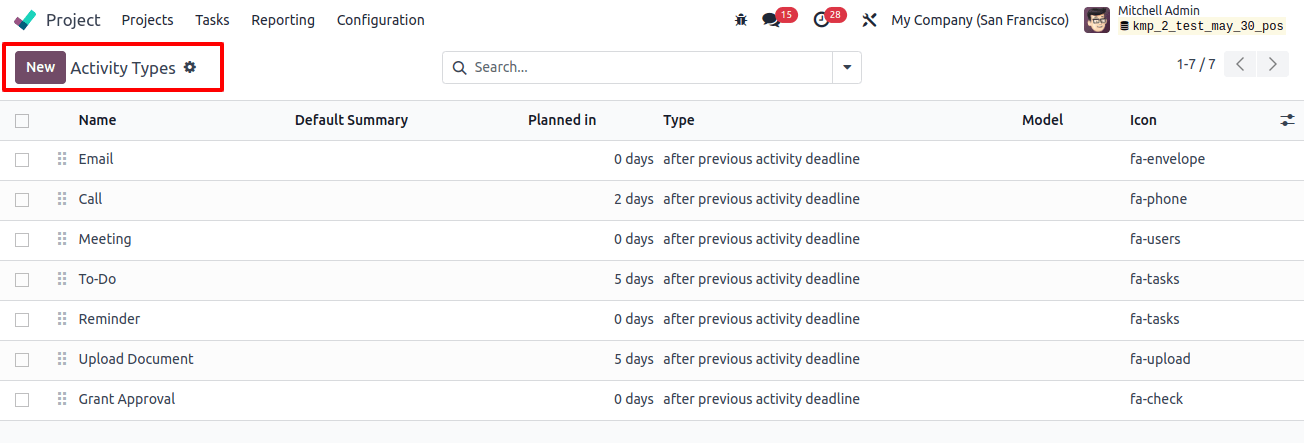Open the debug bug icon menu
The width and height of the screenshot is (1304, 443).
pos(741,20)
